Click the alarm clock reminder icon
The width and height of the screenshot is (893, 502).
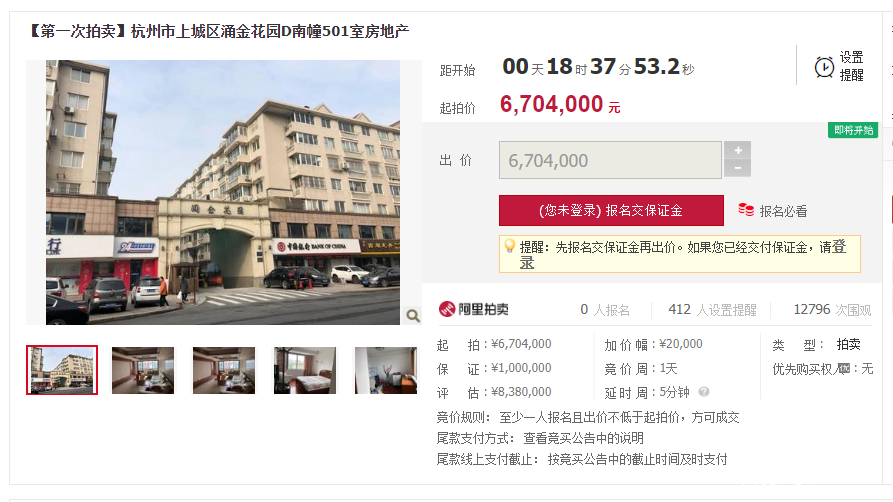tap(824, 67)
